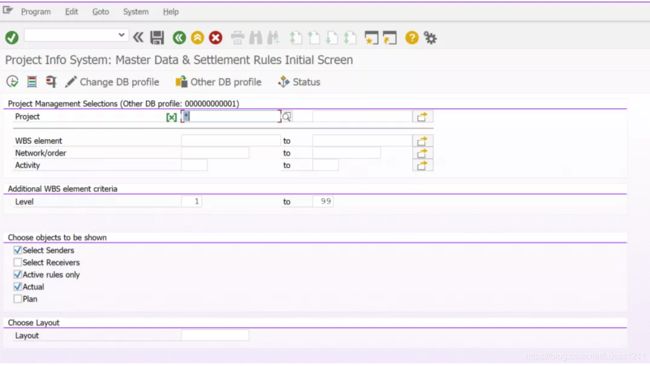Click the Activity to field
This screenshot has height=366, width=650.
click(x=325, y=165)
